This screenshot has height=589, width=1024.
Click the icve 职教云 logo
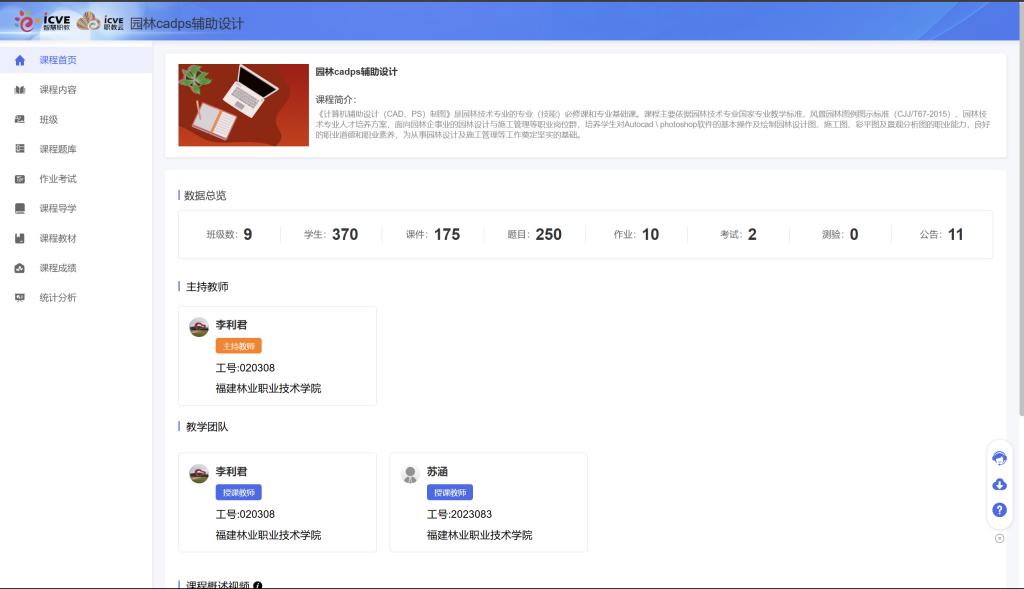point(100,22)
